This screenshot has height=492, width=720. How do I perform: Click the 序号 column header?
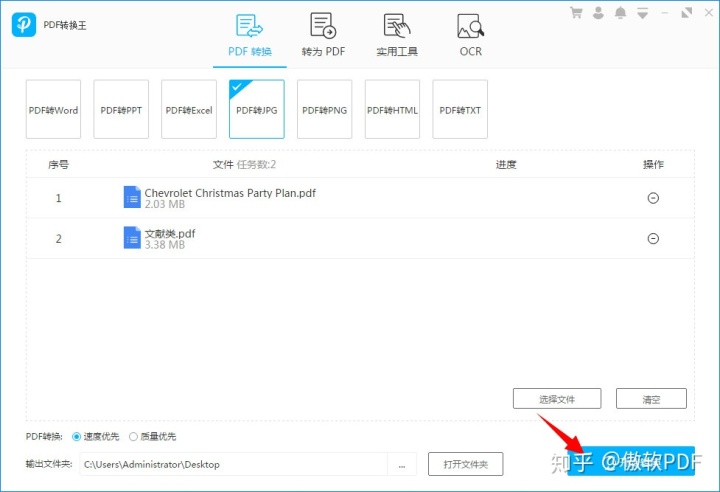coord(58,164)
